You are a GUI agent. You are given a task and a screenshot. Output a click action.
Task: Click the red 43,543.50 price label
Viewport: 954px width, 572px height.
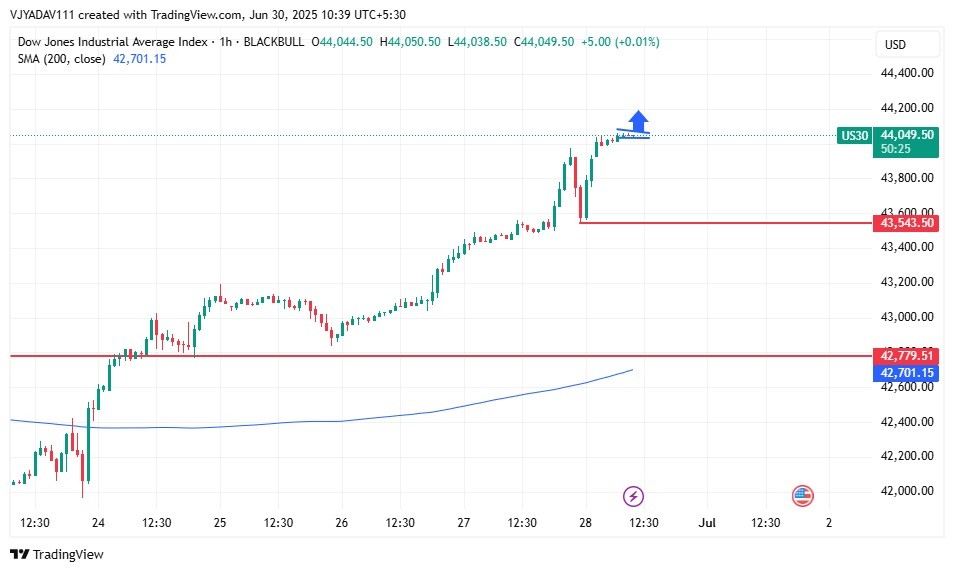[906, 222]
